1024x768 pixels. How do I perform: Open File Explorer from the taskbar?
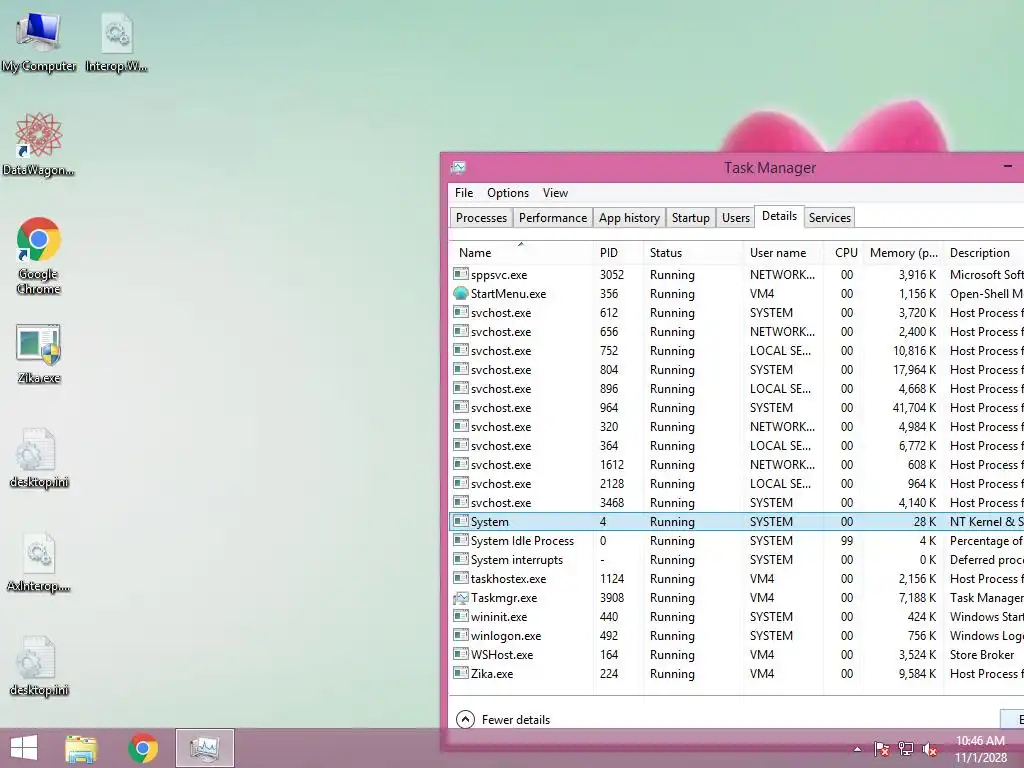coord(81,748)
